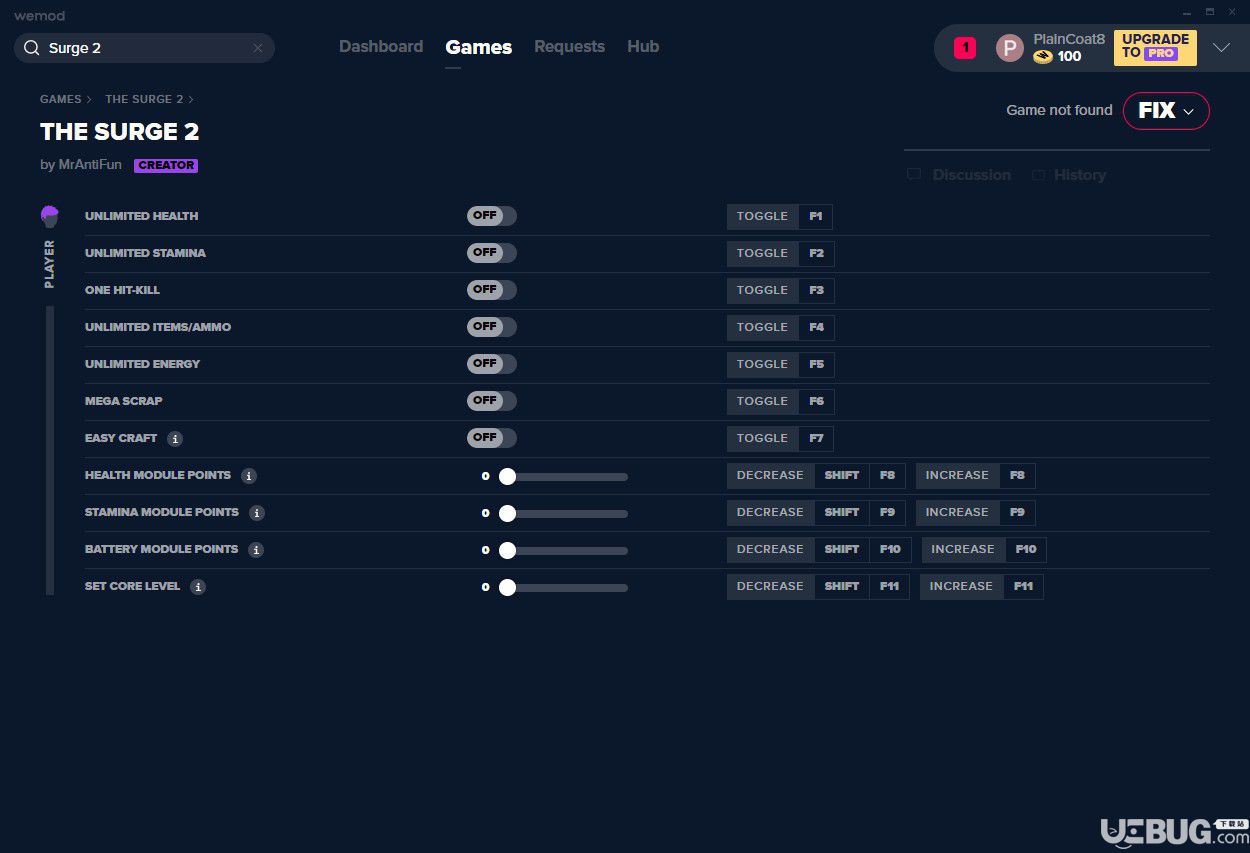This screenshot has height=853, width=1250.
Task: Click Increase F11 hotkey button
Action: click(x=982, y=586)
